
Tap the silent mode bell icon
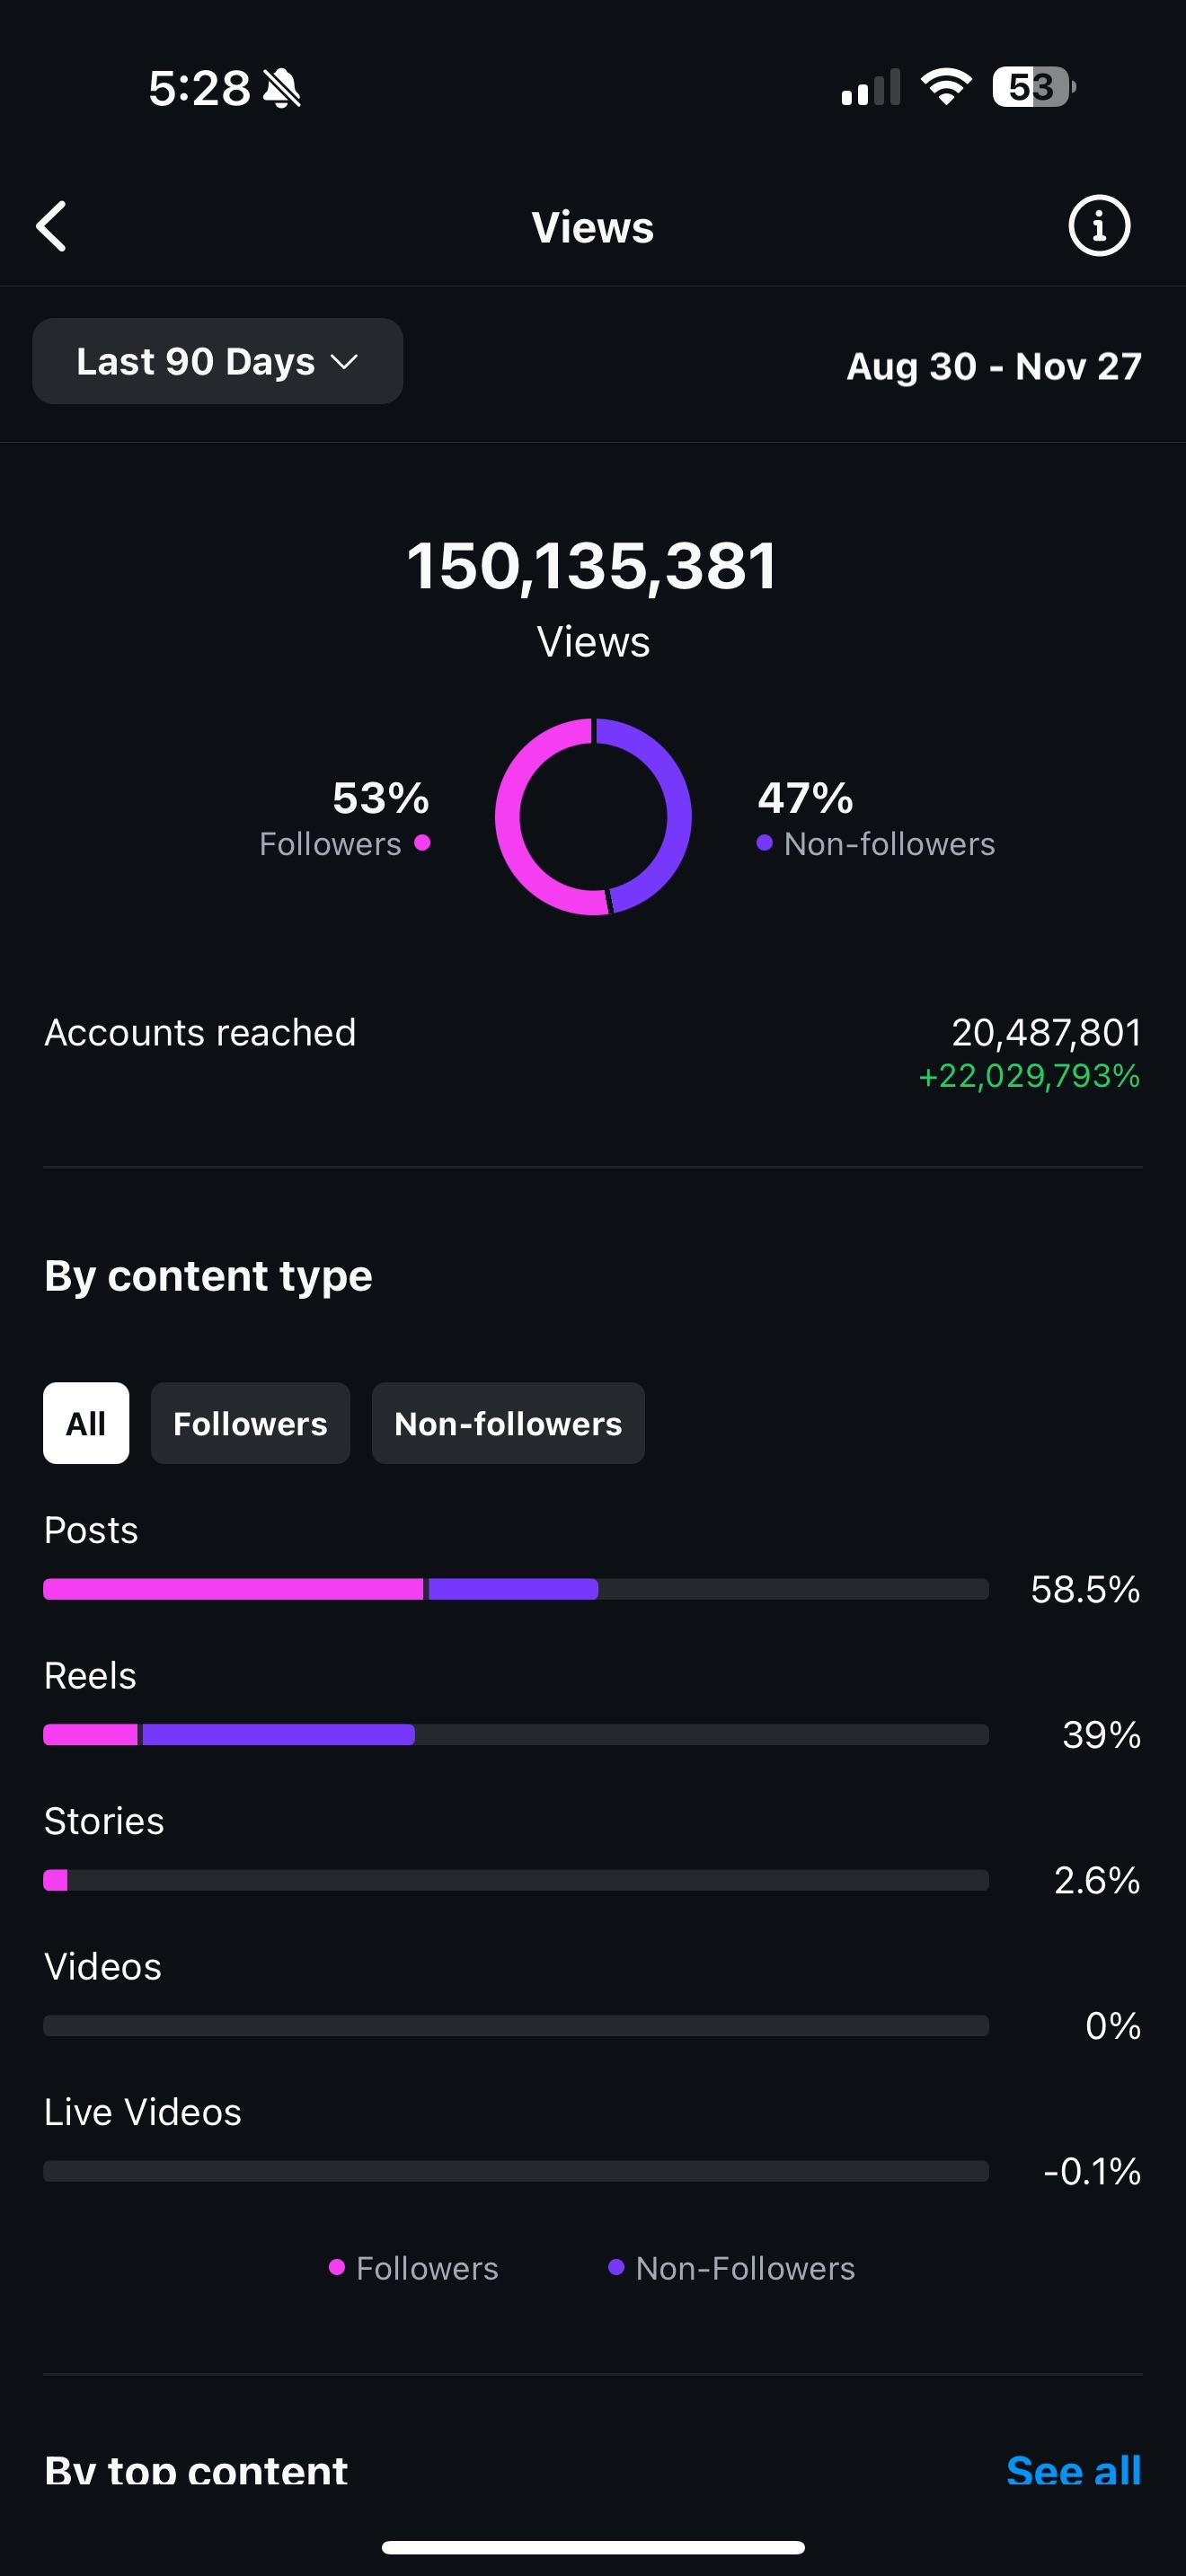(282, 89)
